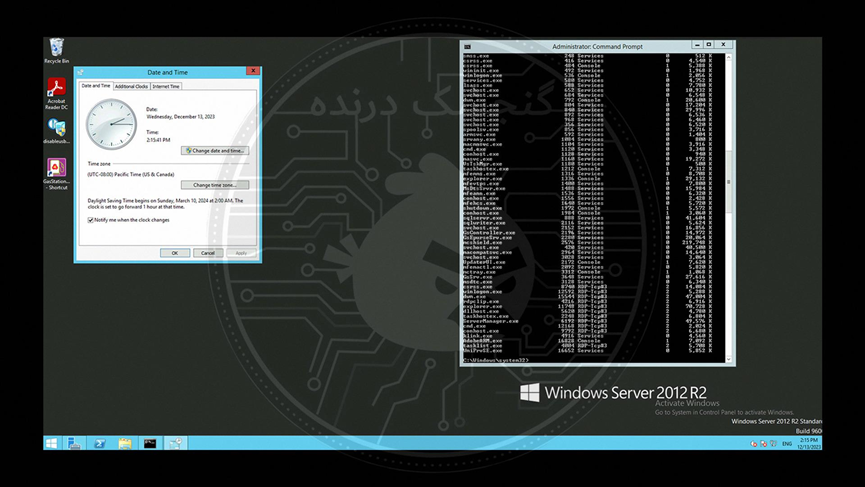Open the taskbar clock showing 2:15 PM

809,443
